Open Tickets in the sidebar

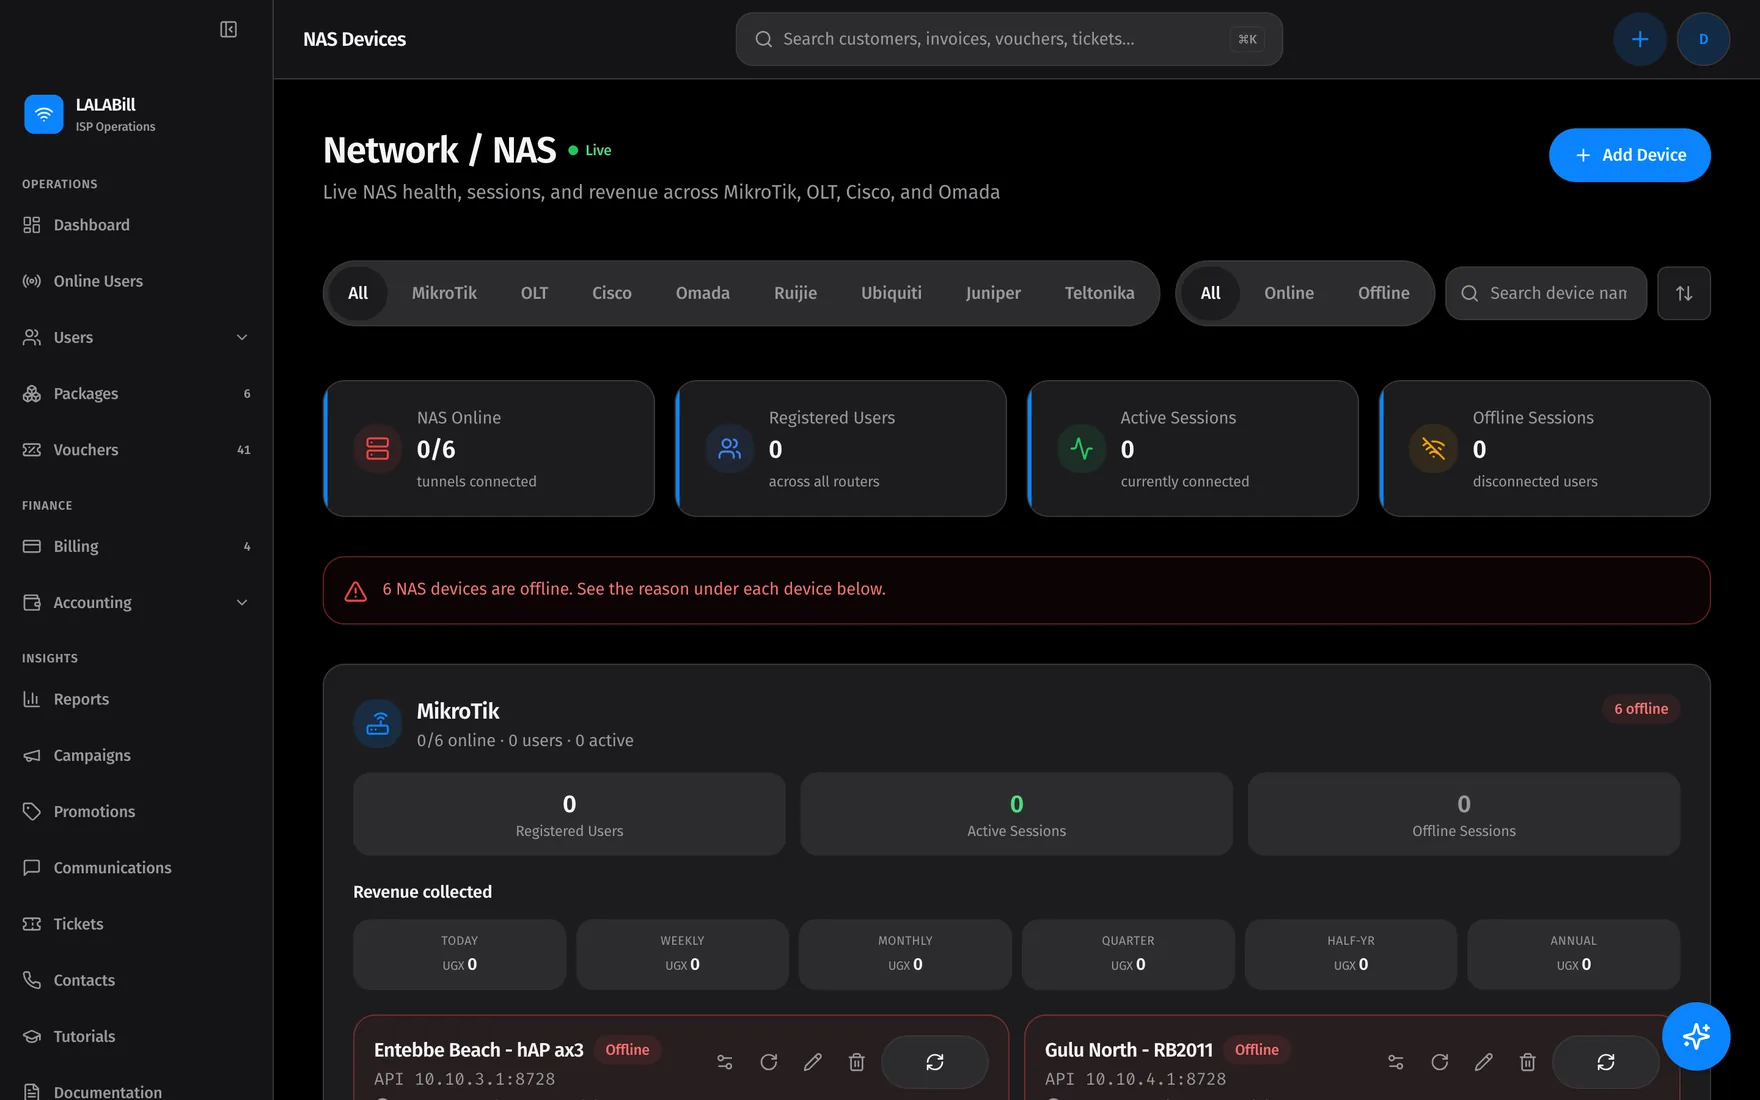(136, 924)
